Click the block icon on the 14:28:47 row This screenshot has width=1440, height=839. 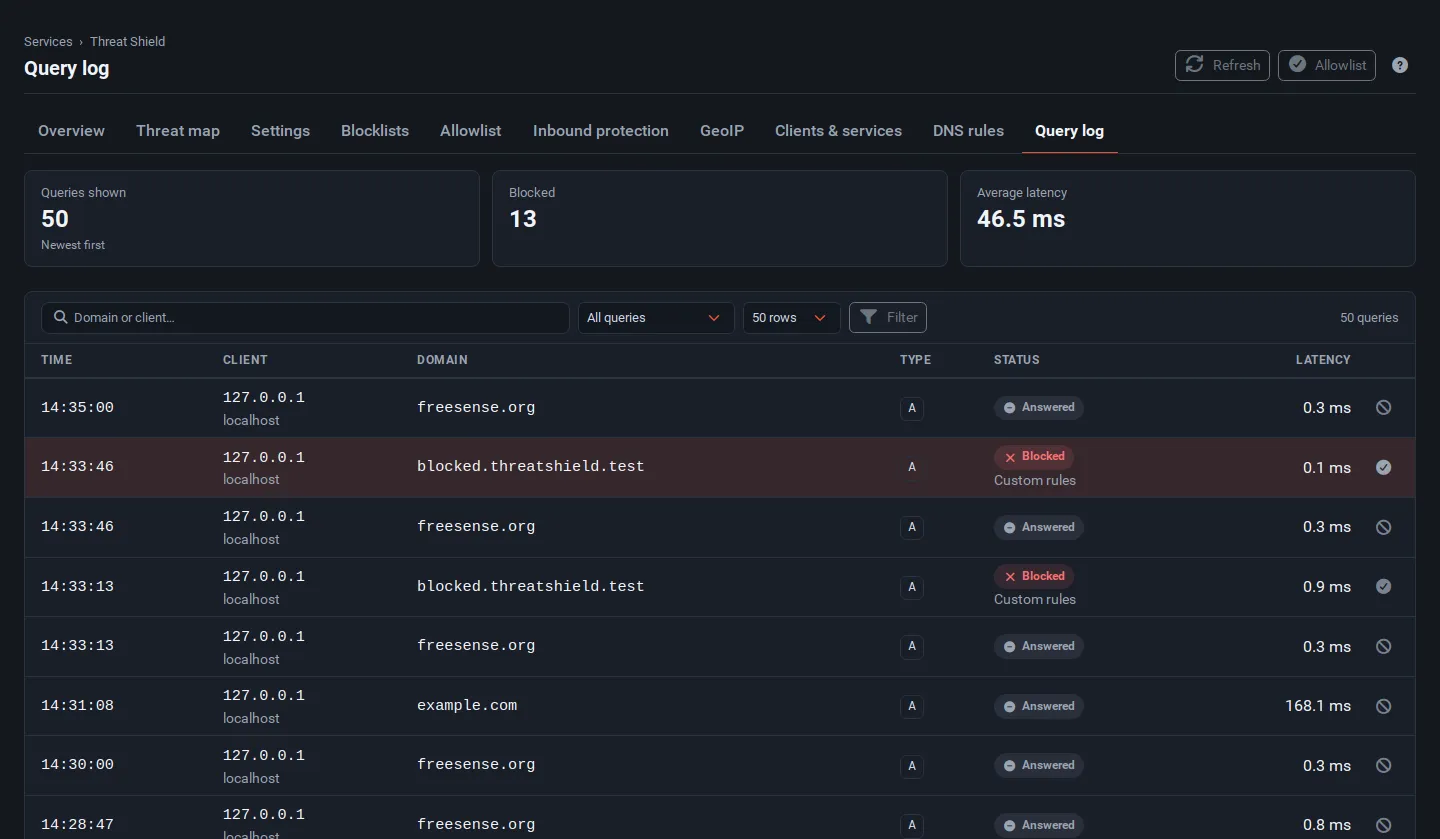[1383, 825]
